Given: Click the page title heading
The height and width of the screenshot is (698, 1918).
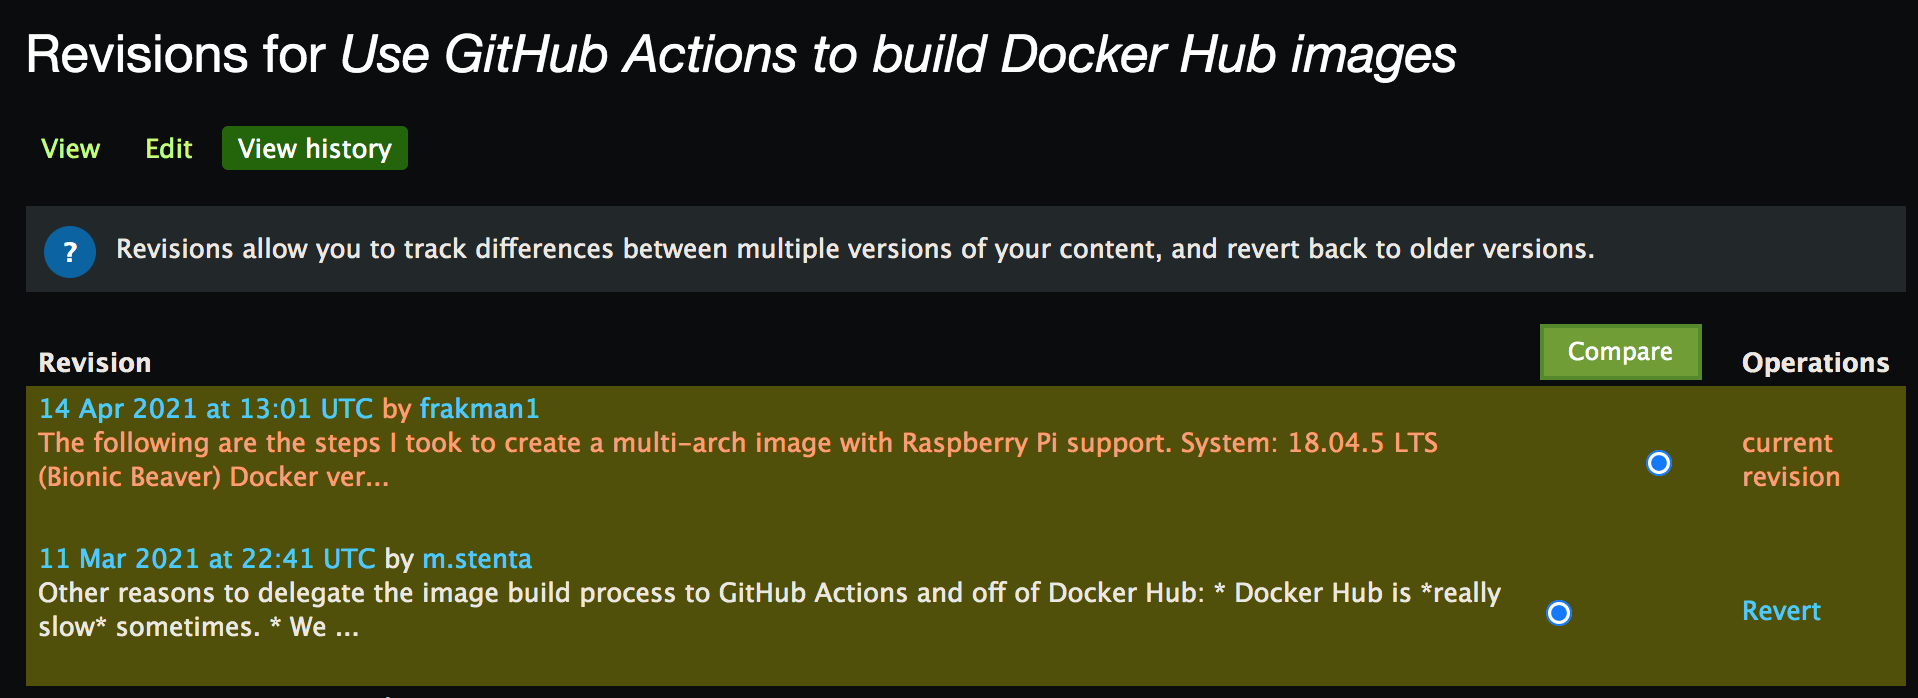Looking at the screenshot, I should tap(740, 55).
